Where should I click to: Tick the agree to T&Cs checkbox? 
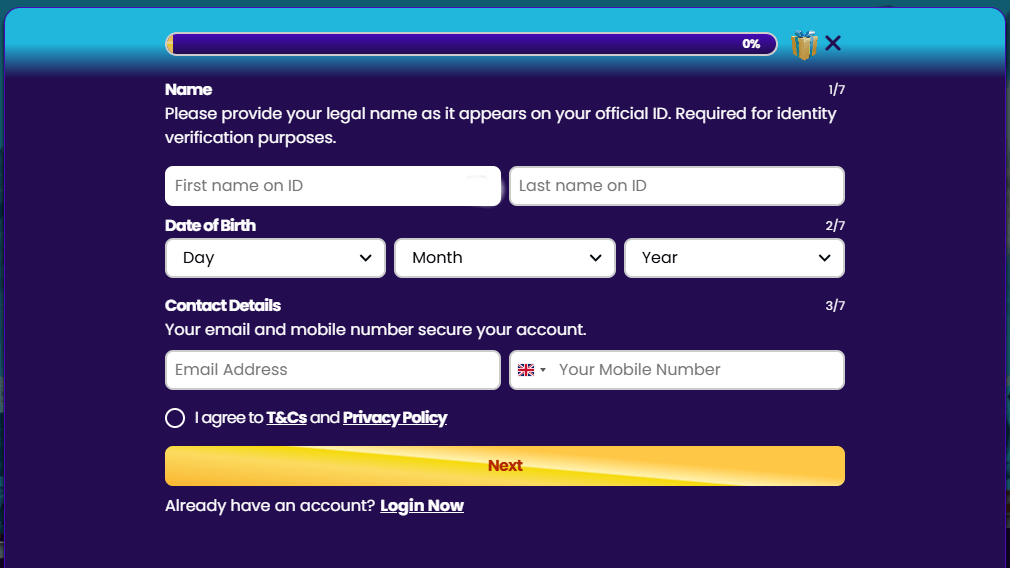coord(175,418)
